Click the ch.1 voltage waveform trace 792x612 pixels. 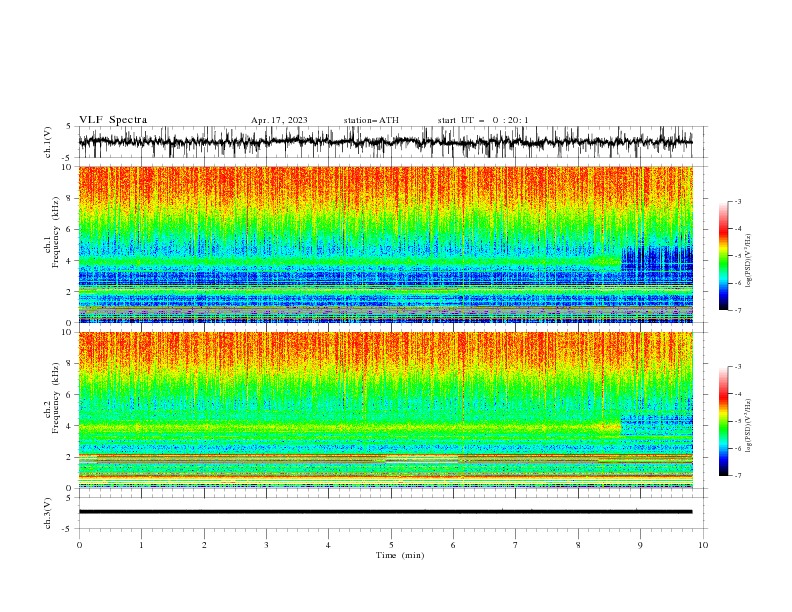pyautogui.click(x=386, y=142)
